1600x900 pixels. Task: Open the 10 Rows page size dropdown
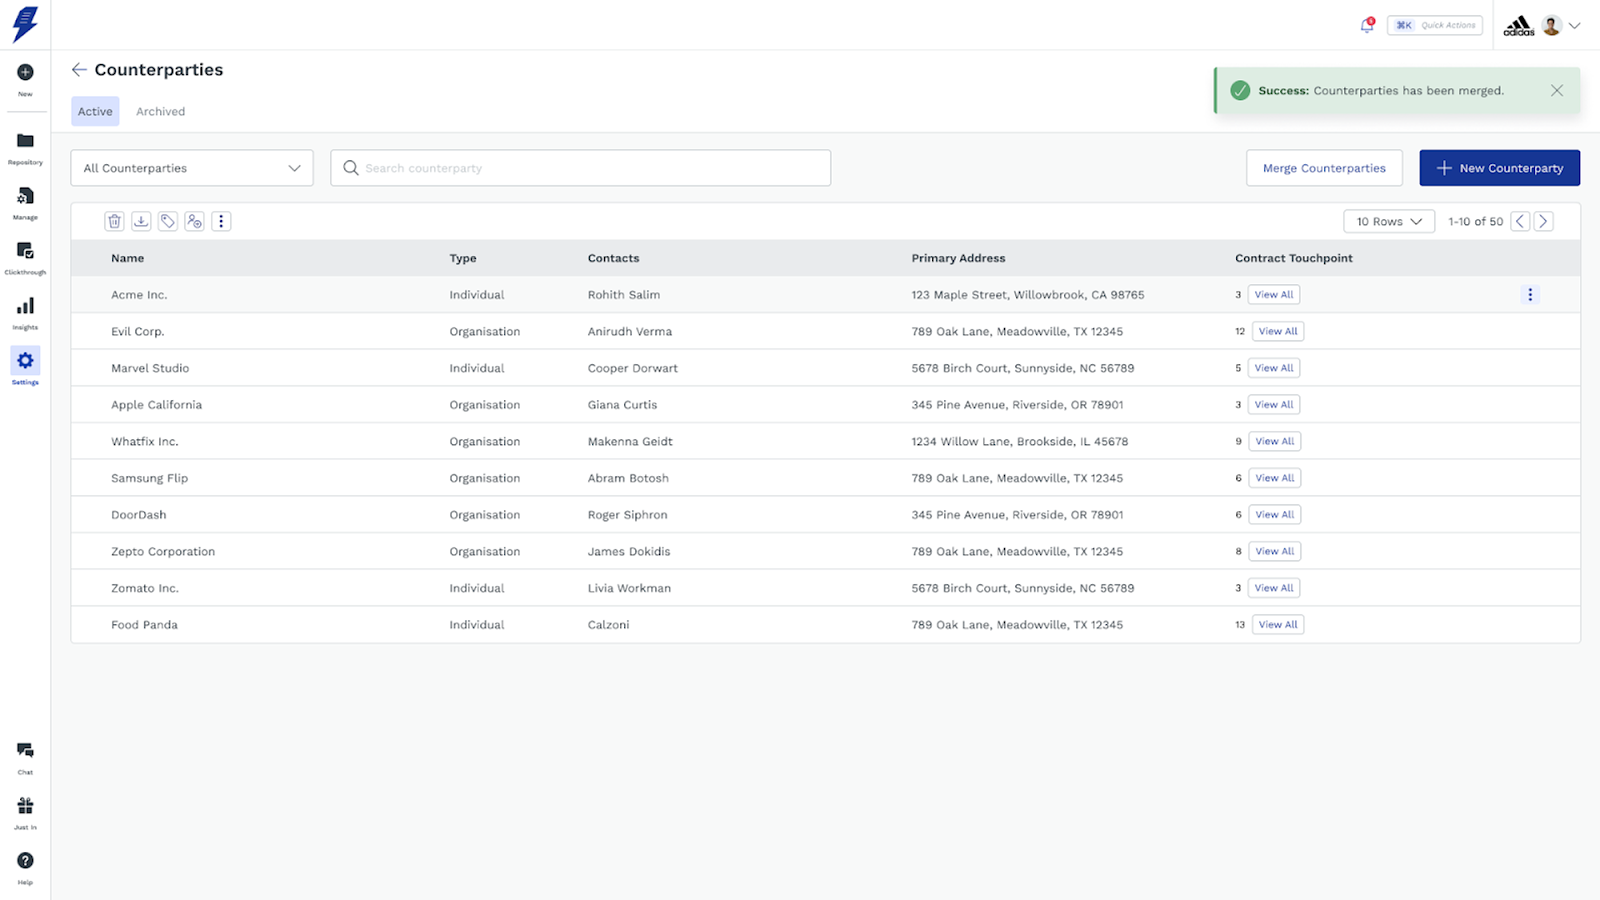coord(1388,221)
